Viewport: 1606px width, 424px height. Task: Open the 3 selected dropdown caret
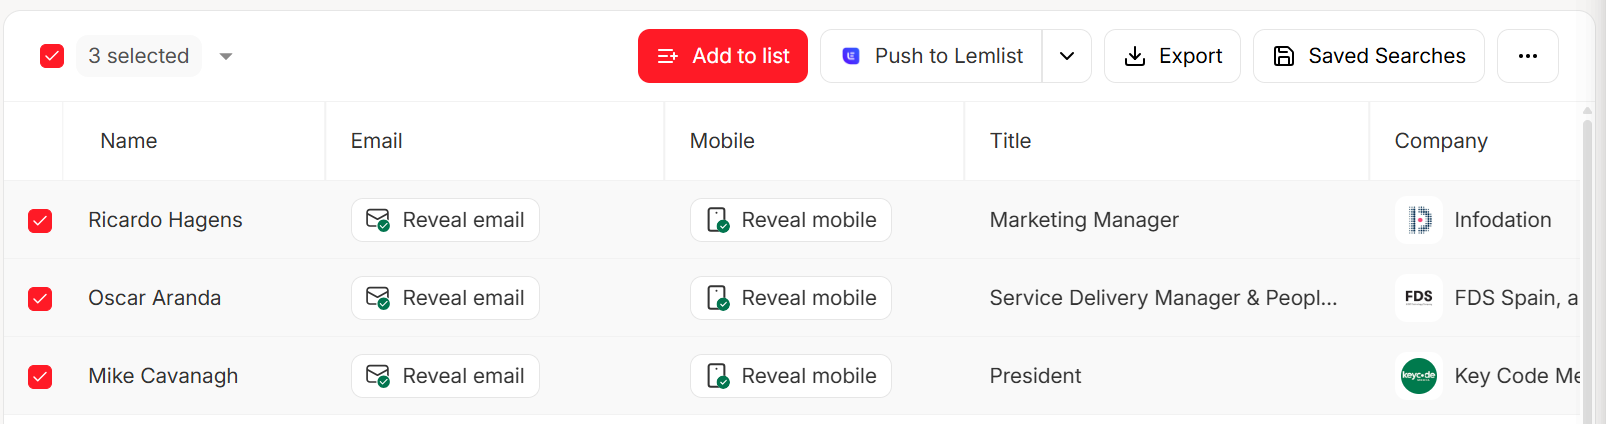point(226,56)
